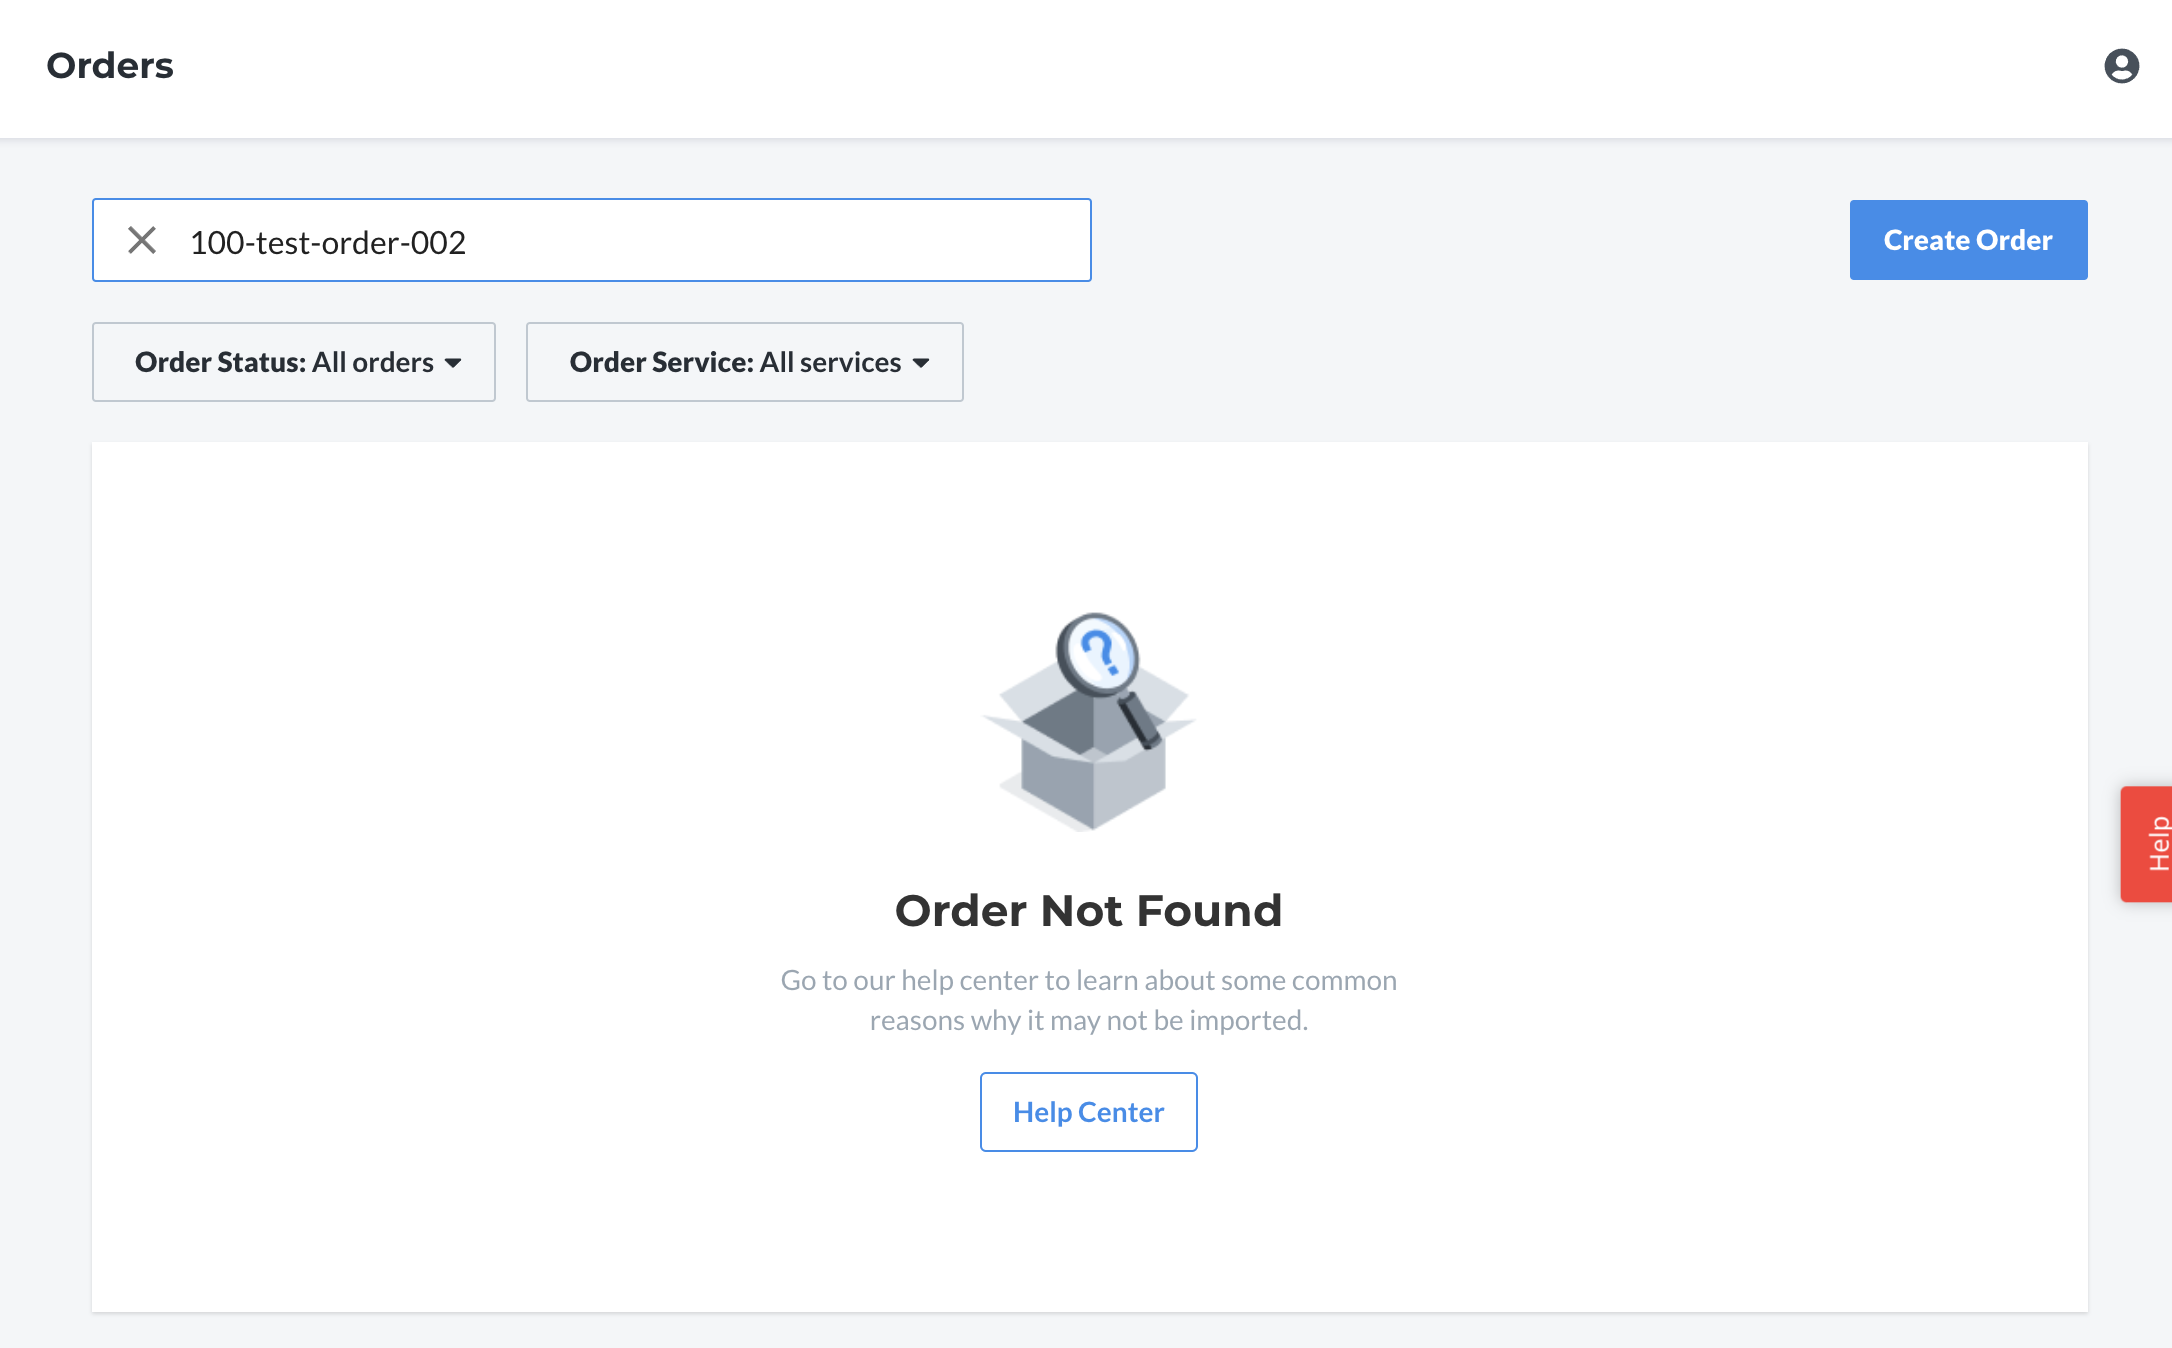Open the red Help side tab
This screenshot has width=2172, height=1348.
pos(2147,844)
